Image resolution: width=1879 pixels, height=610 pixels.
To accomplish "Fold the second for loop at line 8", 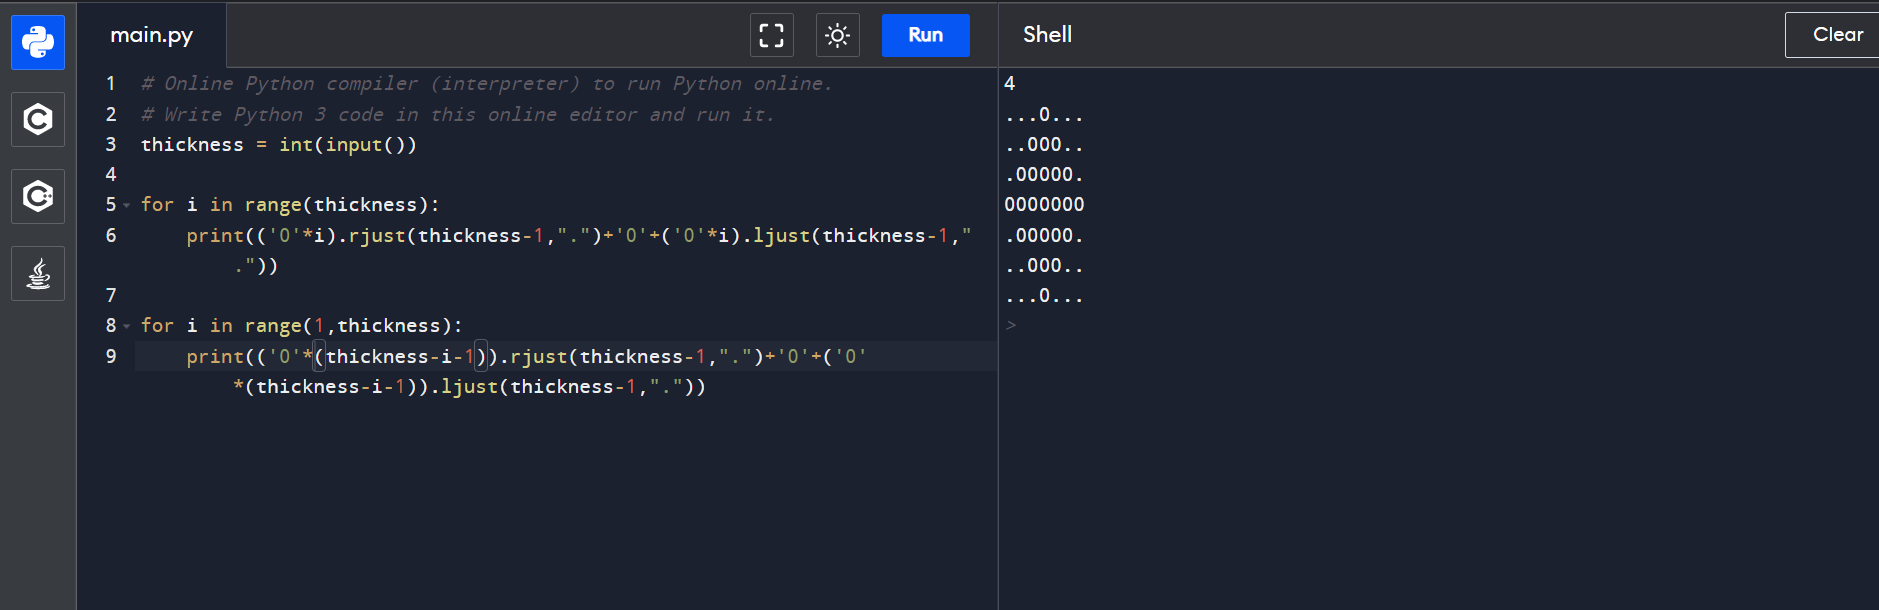I will point(127,326).
